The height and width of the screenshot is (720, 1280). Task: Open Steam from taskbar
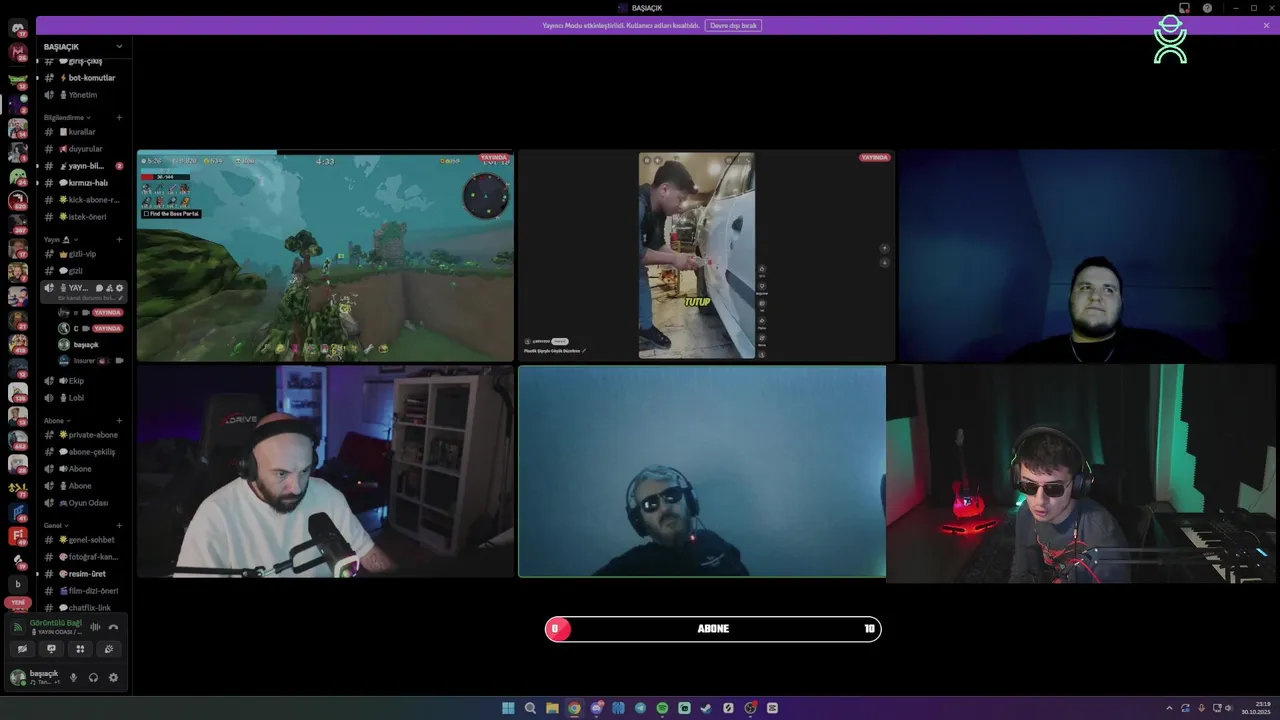tap(706, 708)
